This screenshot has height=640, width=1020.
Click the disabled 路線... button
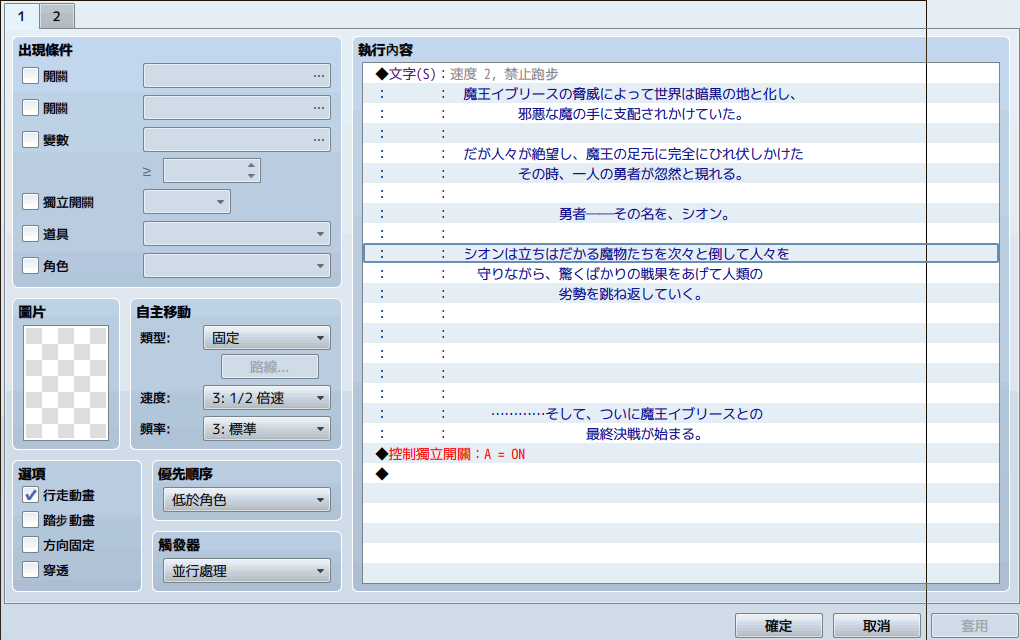tap(270, 367)
